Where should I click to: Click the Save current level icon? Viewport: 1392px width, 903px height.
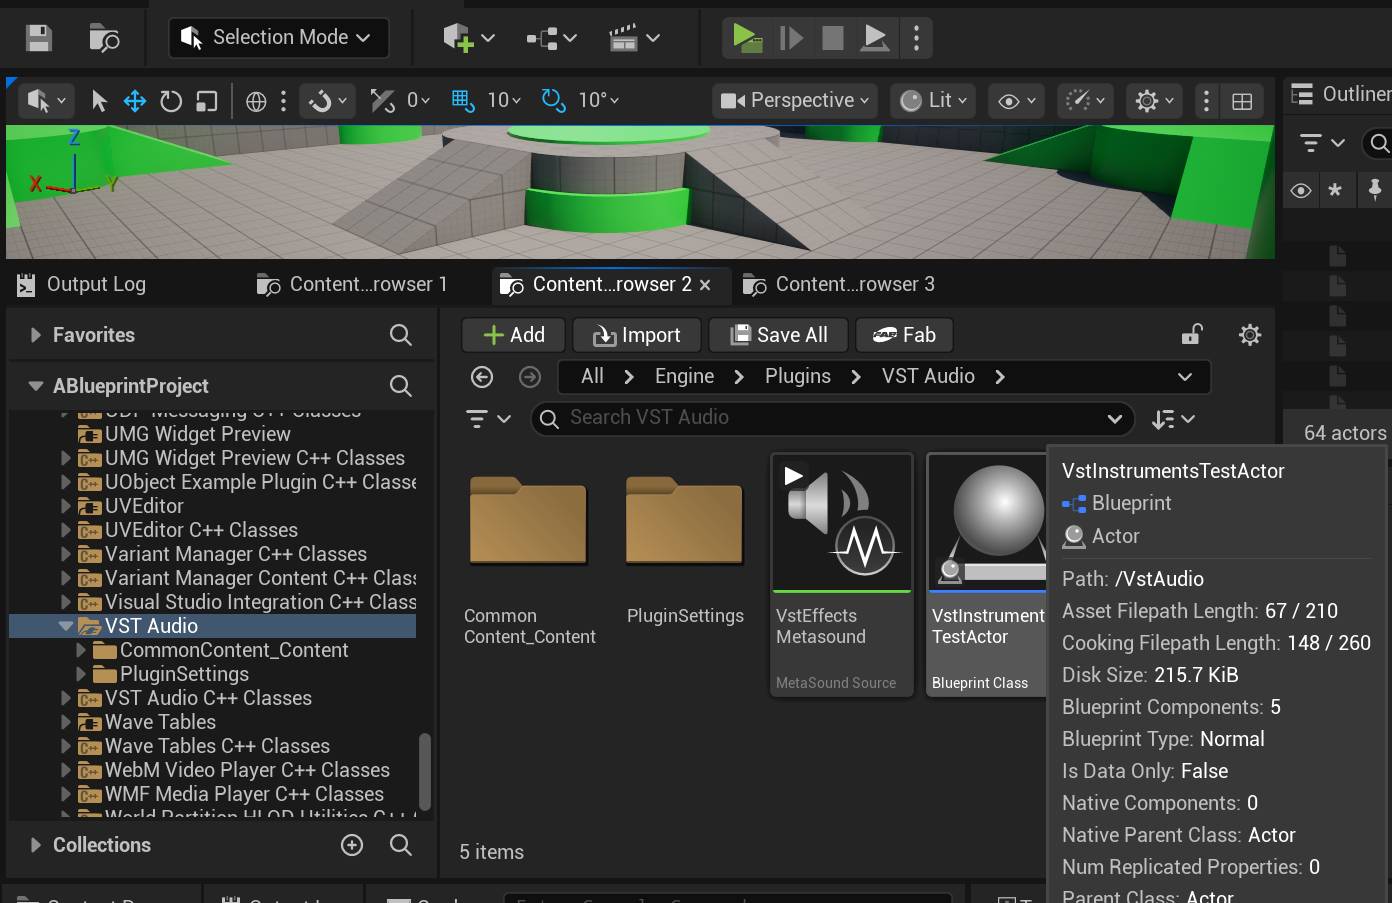coord(39,38)
